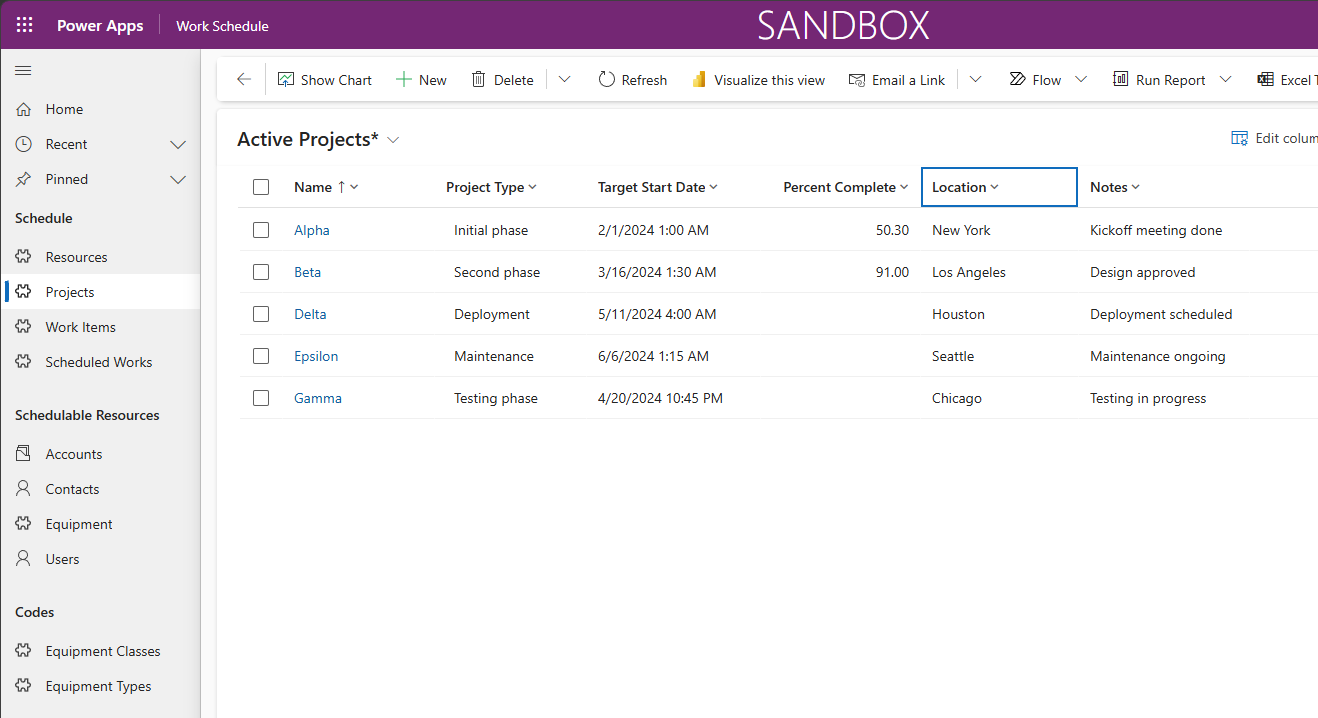Open the Email a Link dropdown arrow
The width and height of the screenshot is (1318, 718).
(x=976, y=80)
